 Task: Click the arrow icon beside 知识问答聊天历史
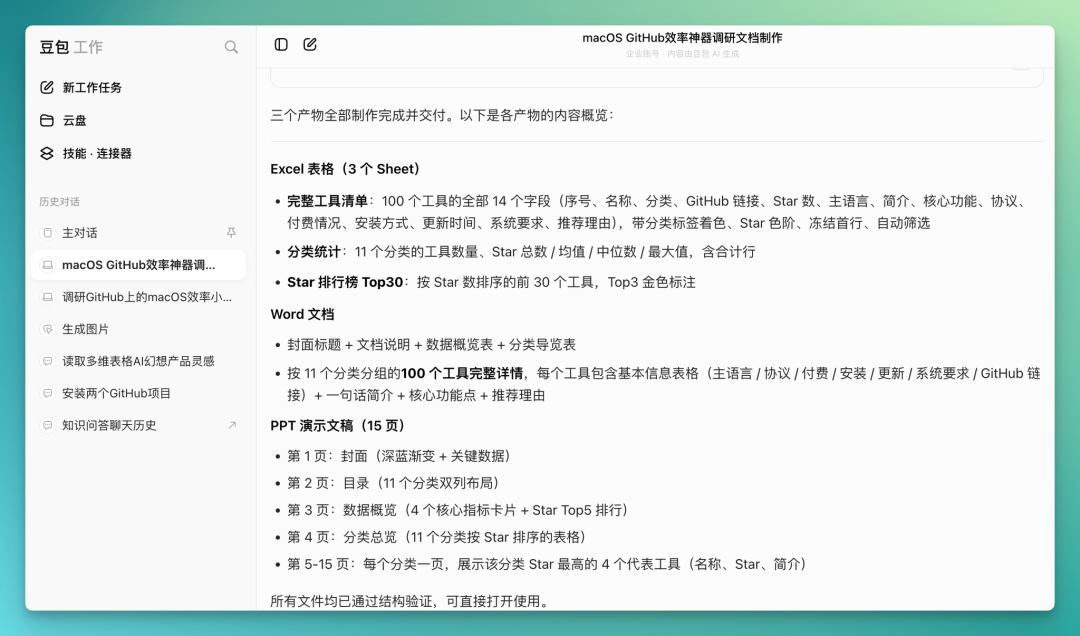click(232, 425)
